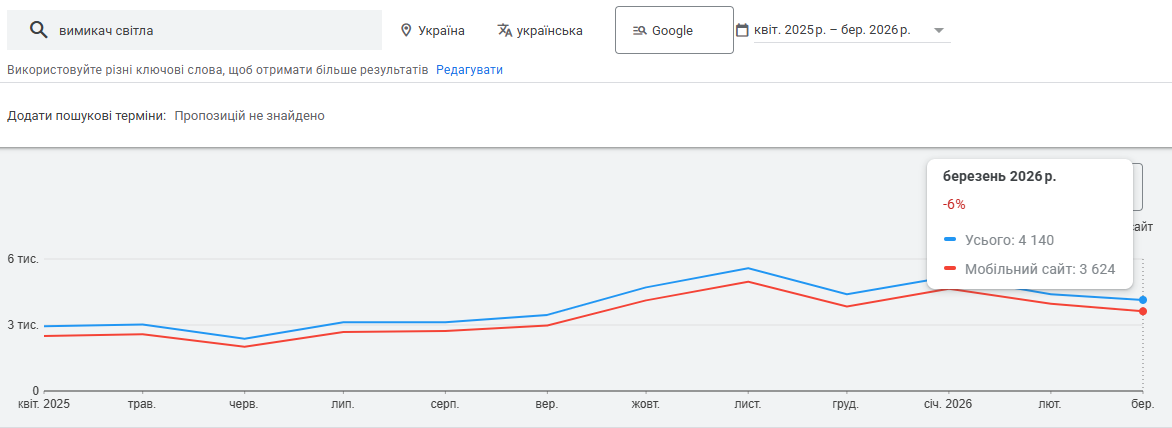Open the Редагувати link
Image resolution: width=1172 pixels, height=428 pixels.
[x=469, y=70]
